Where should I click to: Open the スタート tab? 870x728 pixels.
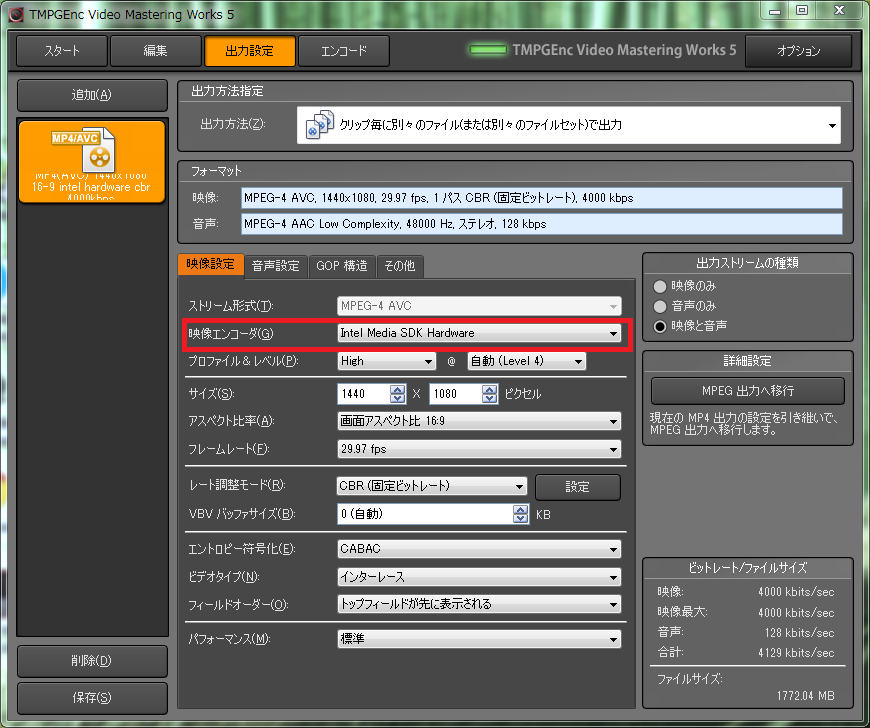[x=62, y=51]
